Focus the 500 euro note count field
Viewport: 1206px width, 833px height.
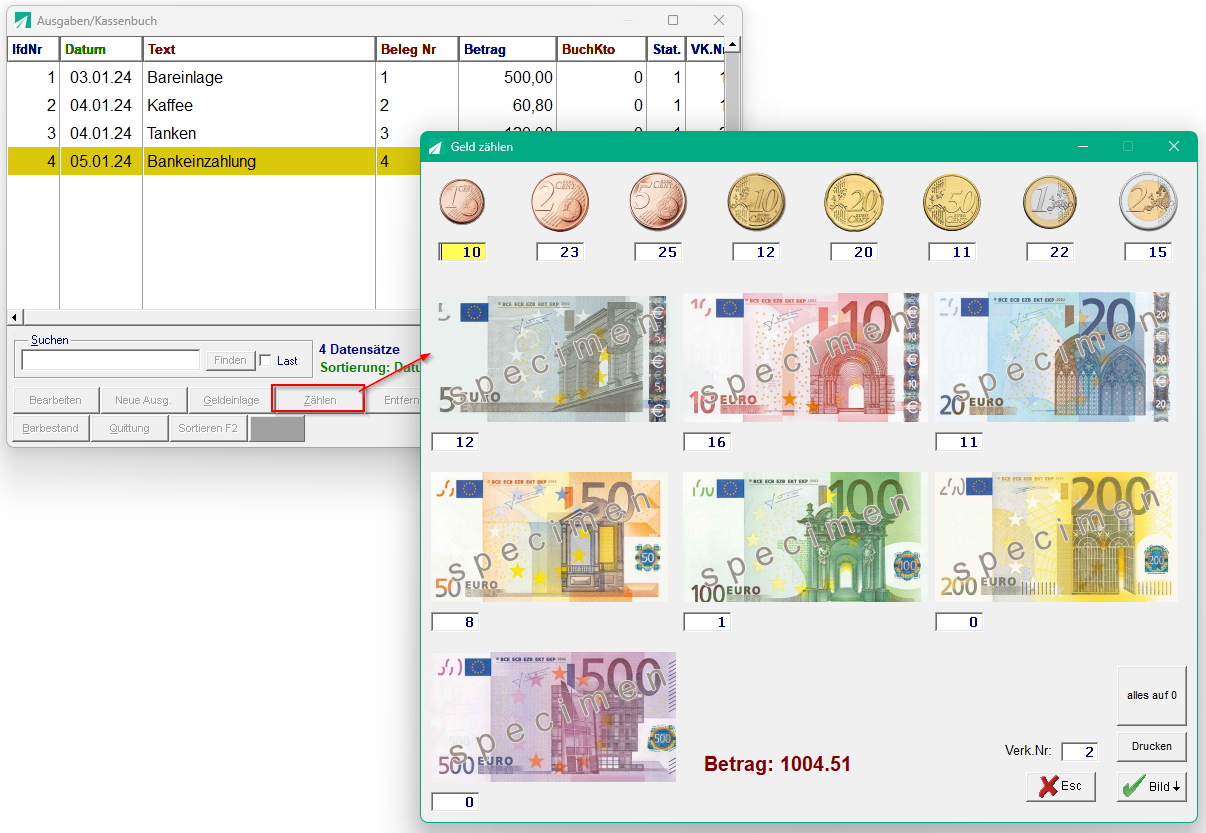[455, 802]
